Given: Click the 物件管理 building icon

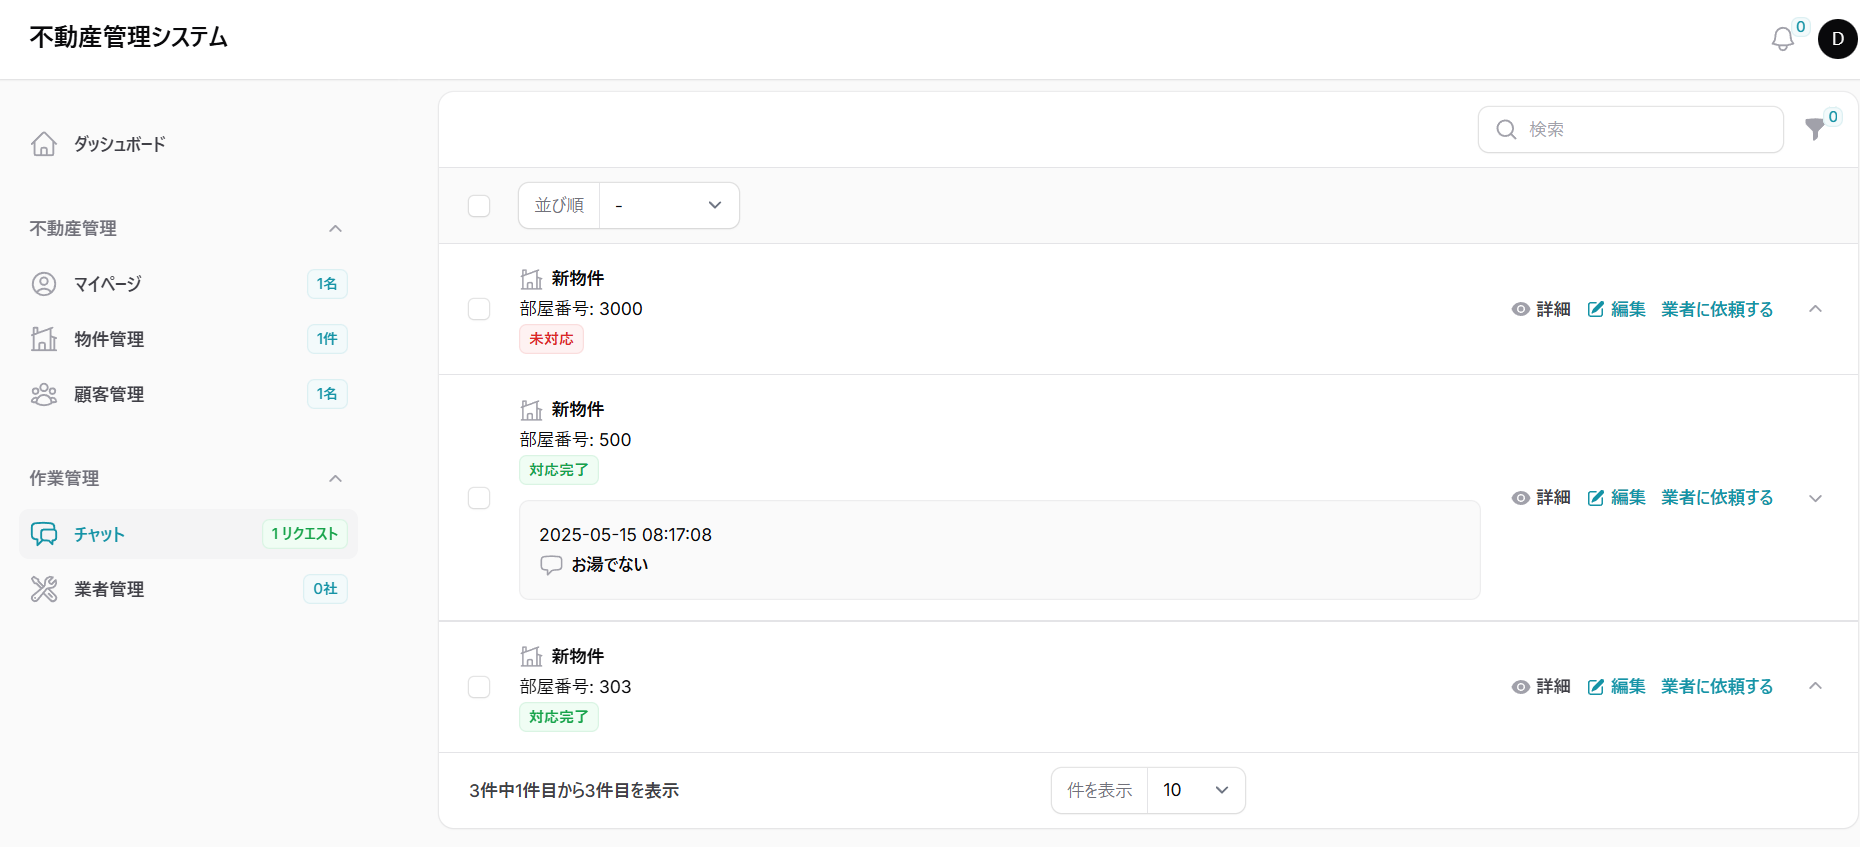Looking at the screenshot, I should point(44,339).
